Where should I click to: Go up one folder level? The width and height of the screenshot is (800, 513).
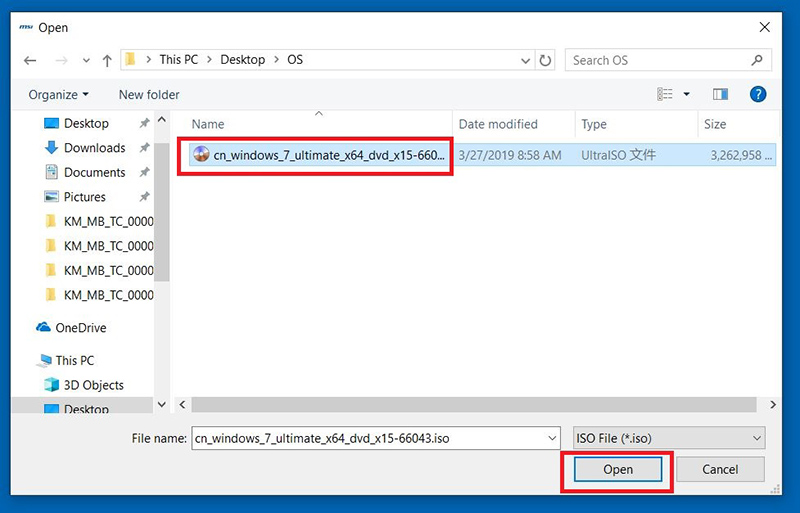(x=107, y=61)
